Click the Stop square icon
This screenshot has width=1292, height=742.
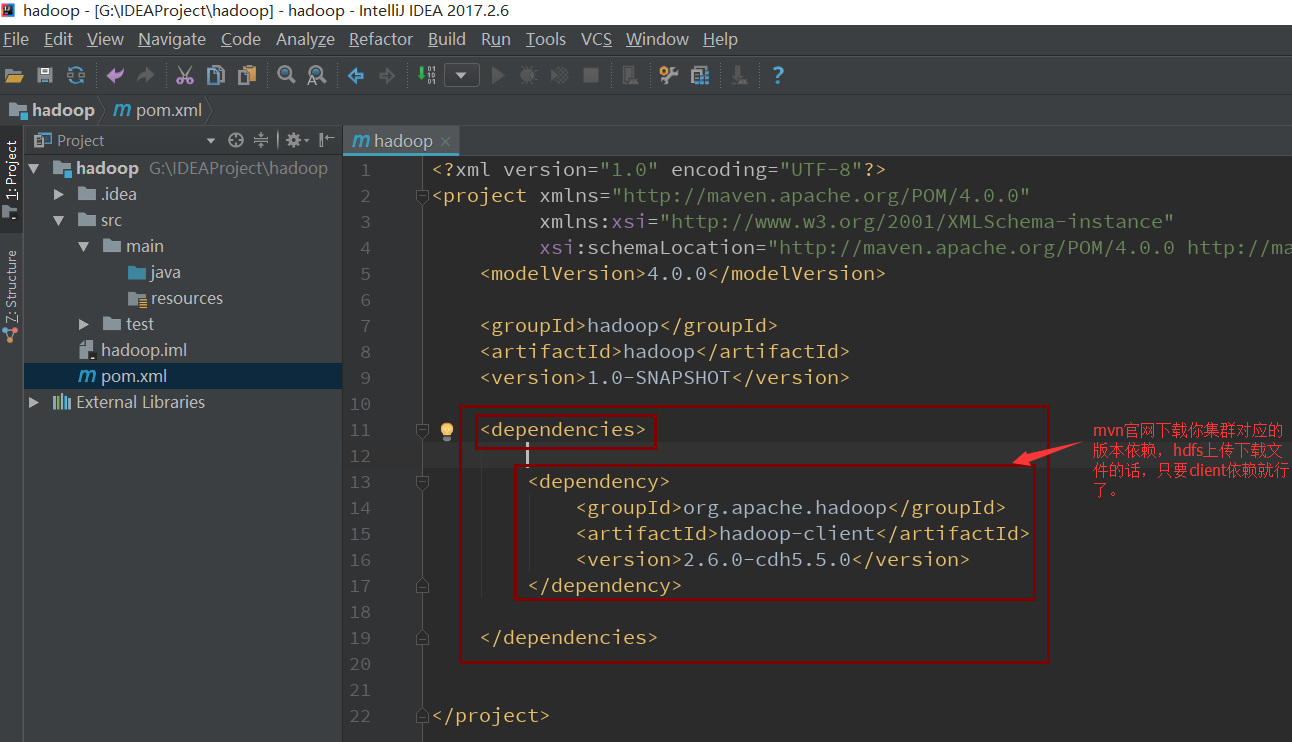(x=591, y=75)
